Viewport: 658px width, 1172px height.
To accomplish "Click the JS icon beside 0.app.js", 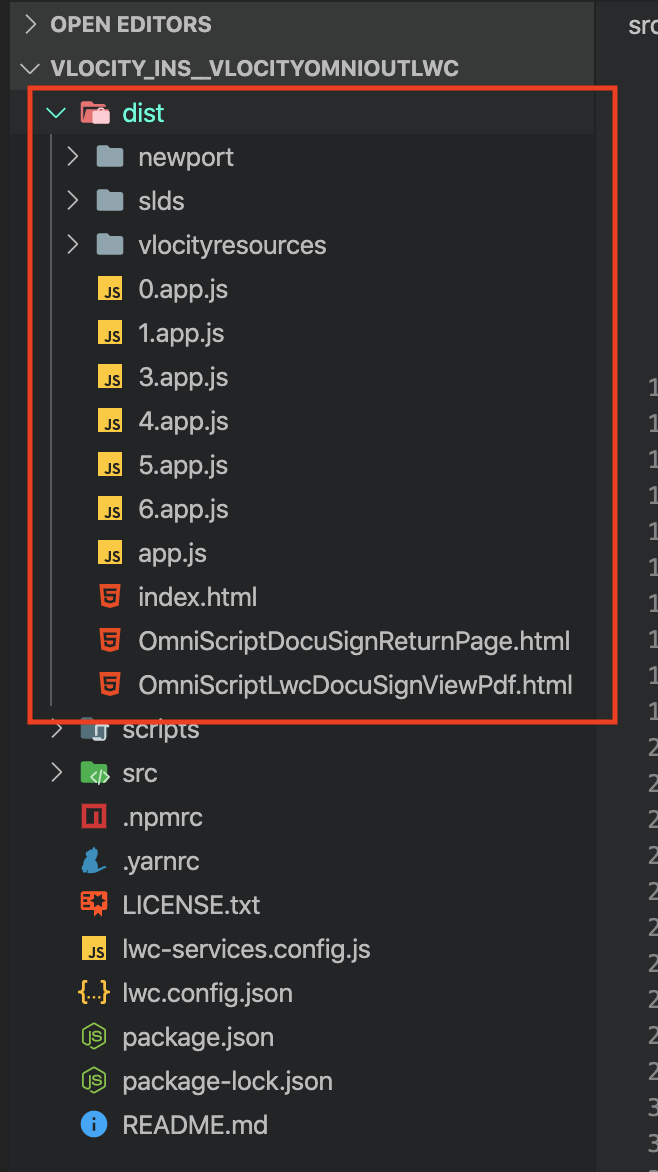I will click(110, 289).
